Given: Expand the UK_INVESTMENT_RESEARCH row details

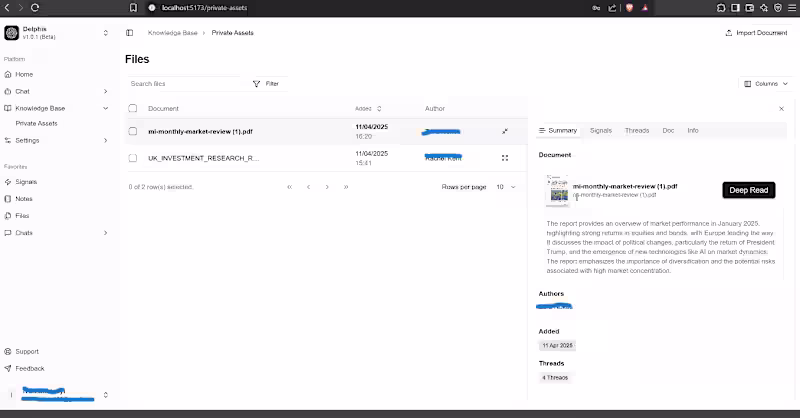Looking at the screenshot, I should (x=505, y=158).
